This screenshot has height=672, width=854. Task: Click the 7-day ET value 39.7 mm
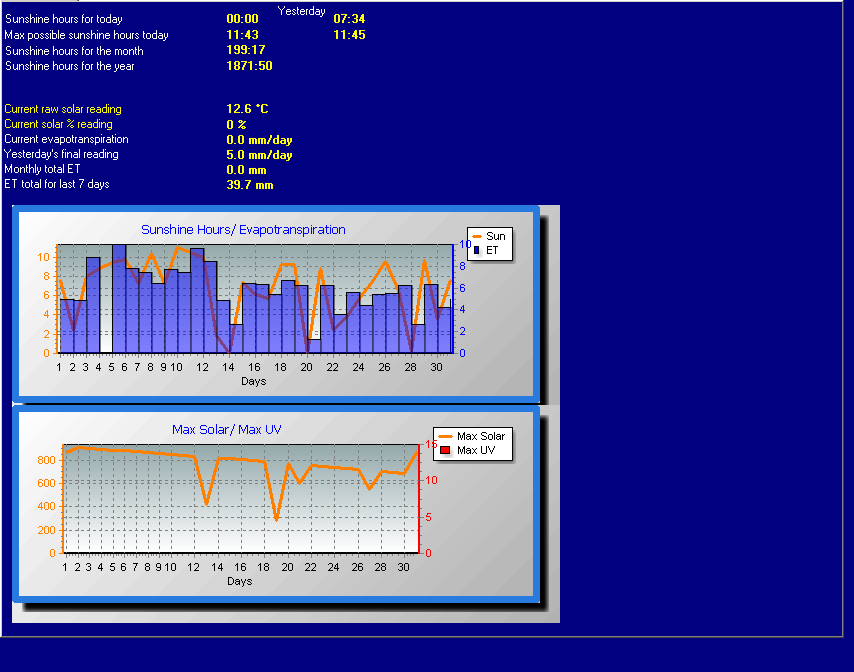click(249, 185)
